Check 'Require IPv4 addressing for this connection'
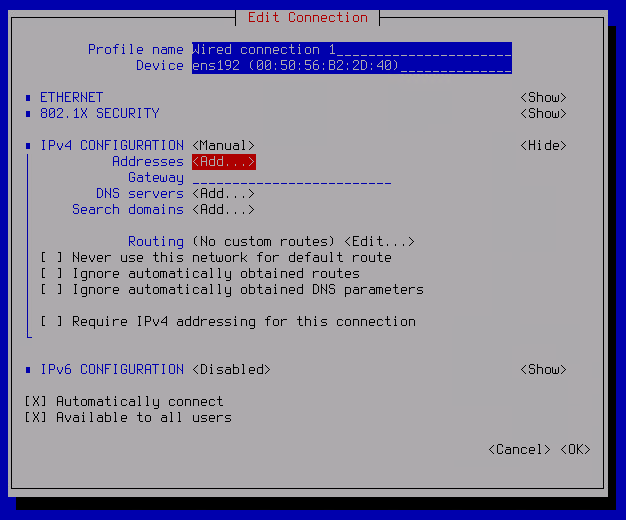The image size is (626, 520). pos(52,322)
